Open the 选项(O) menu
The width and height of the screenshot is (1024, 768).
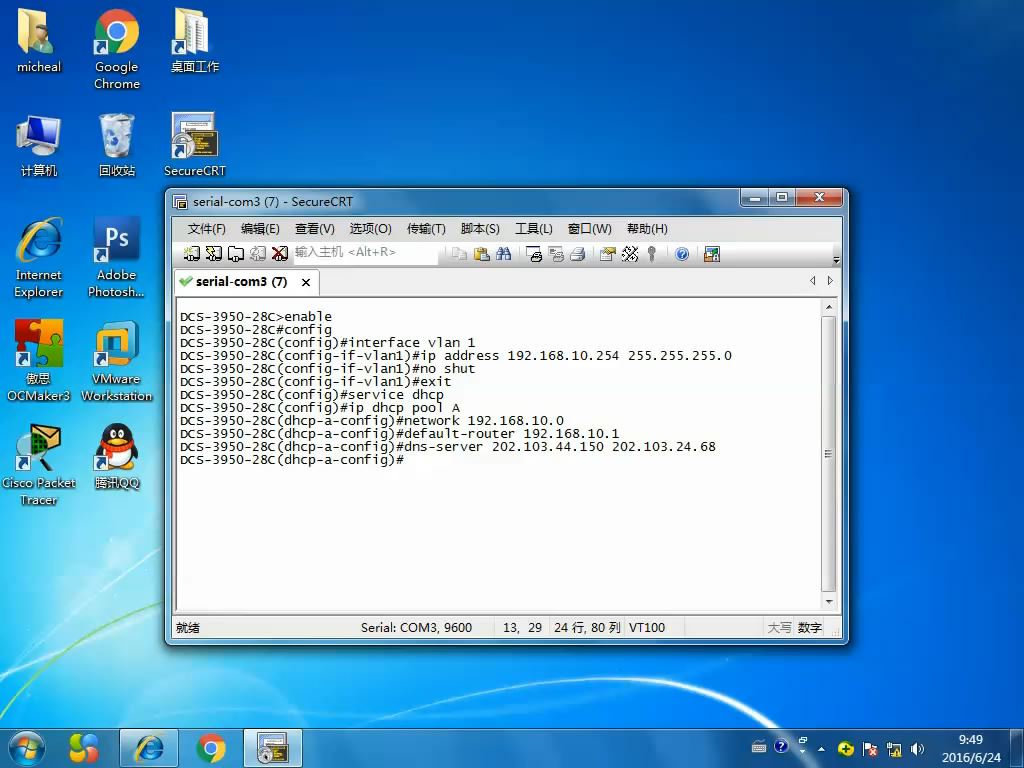[370, 229]
